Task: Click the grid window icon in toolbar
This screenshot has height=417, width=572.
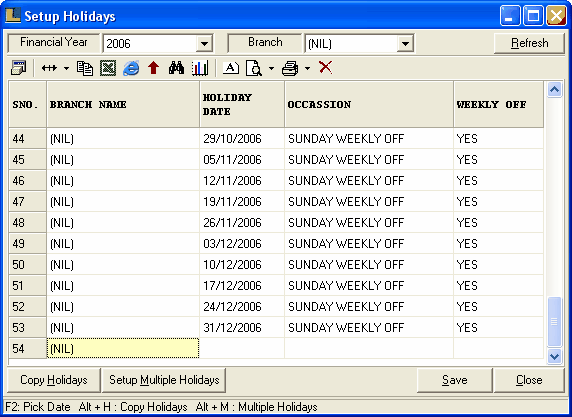Action: 19,68
